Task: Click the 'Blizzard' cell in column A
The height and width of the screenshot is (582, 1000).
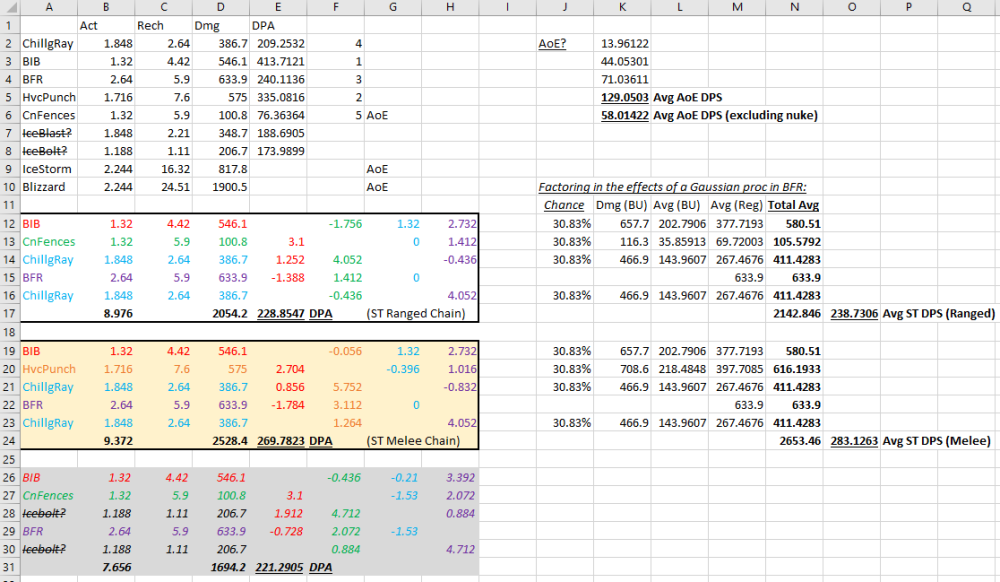Action: click(44, 187)
